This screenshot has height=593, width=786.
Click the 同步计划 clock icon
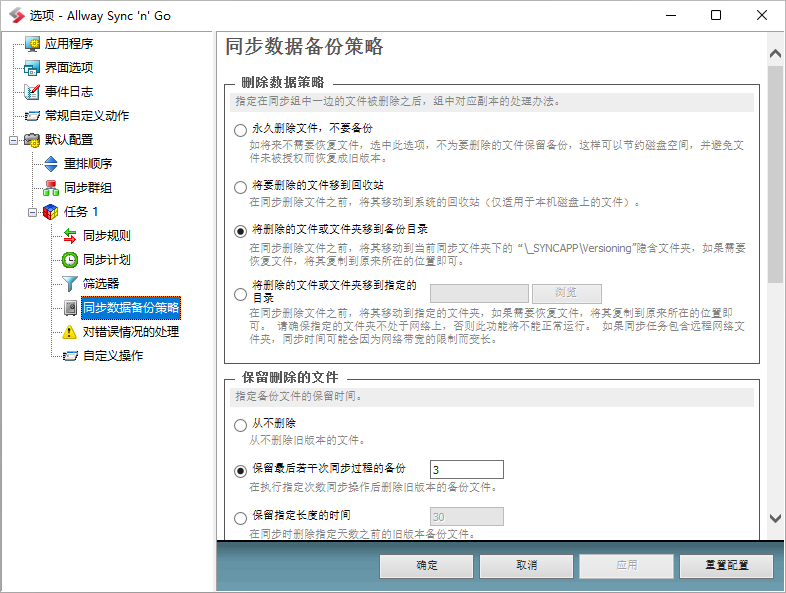tap(70, 260)
